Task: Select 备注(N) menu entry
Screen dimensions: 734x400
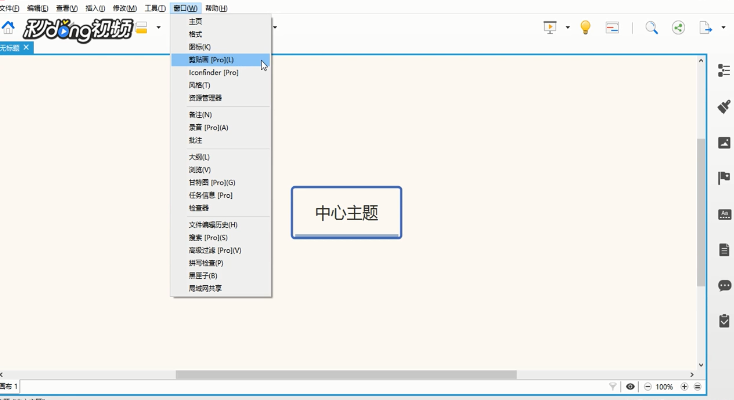Action: pyautogui.click(x=220, y=115)
